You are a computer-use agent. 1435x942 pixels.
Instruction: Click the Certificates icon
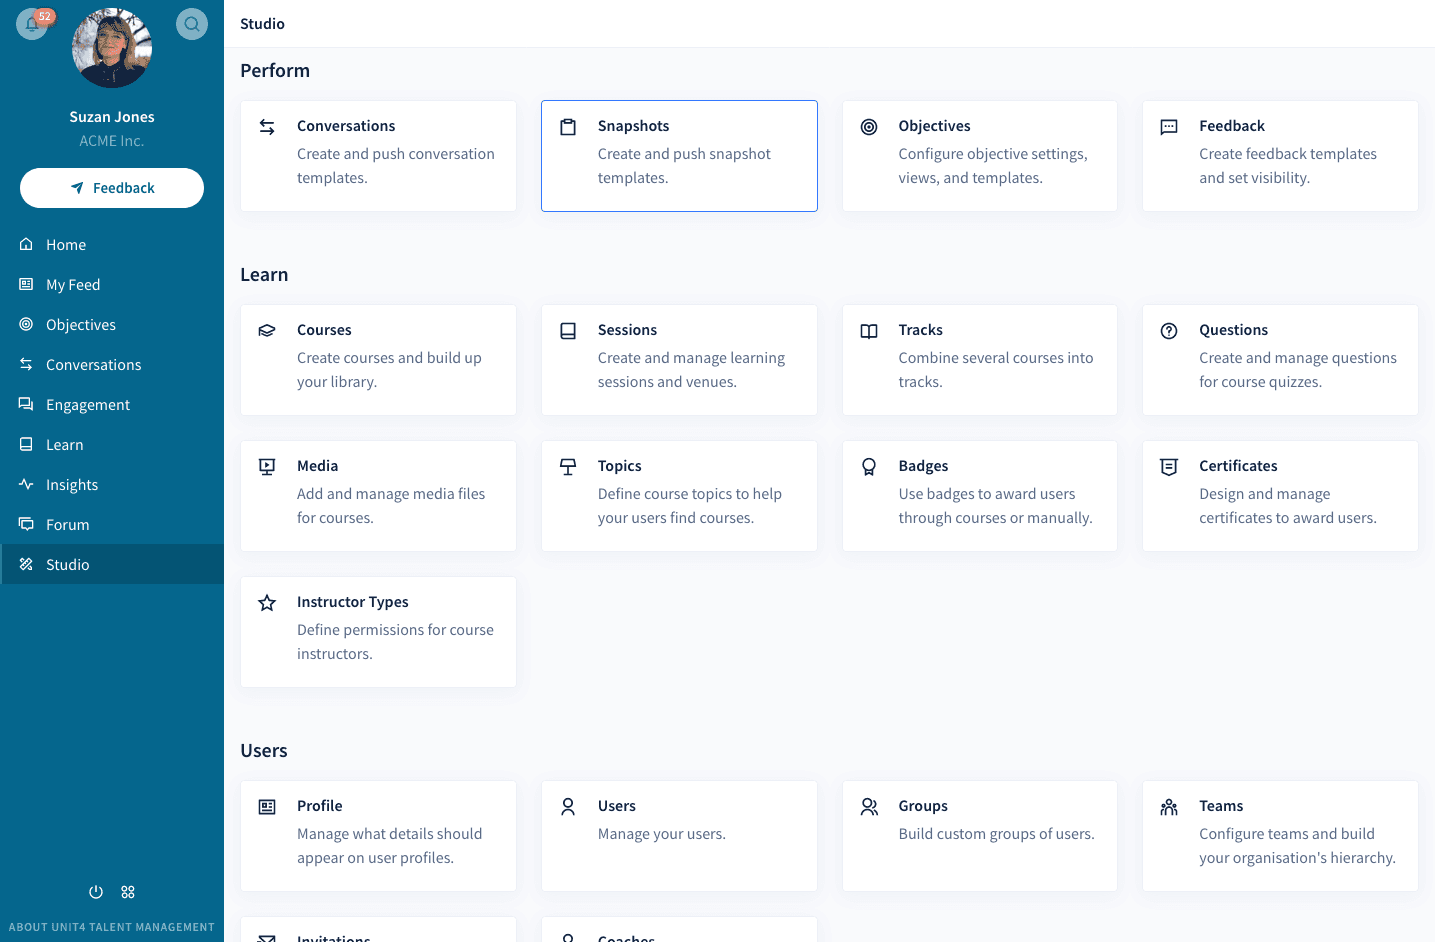pos(1169,466)
